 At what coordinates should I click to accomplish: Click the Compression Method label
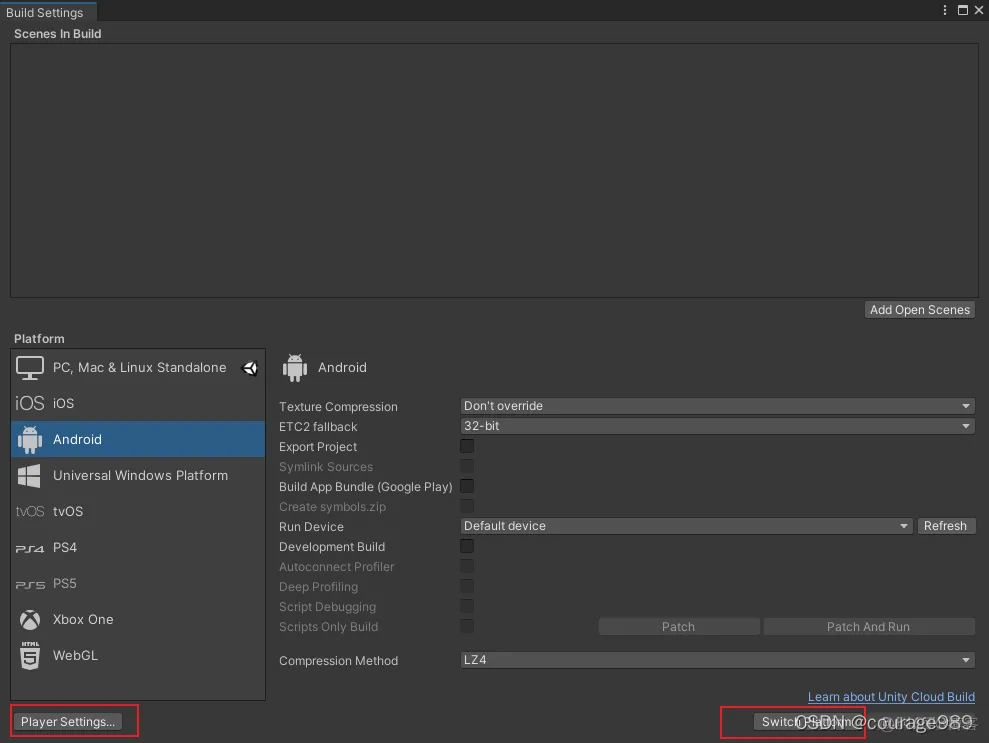coord(338,661)
